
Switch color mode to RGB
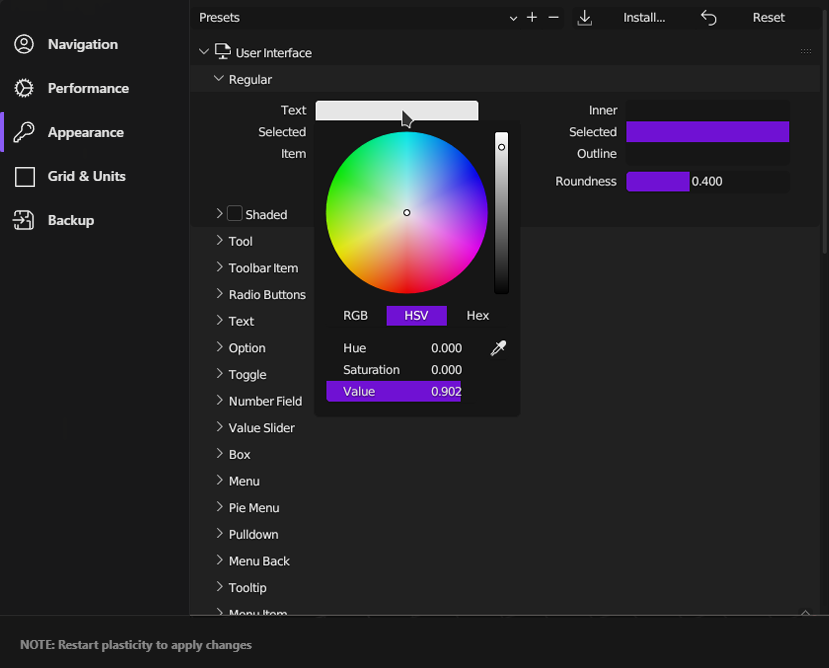[355, 316]
